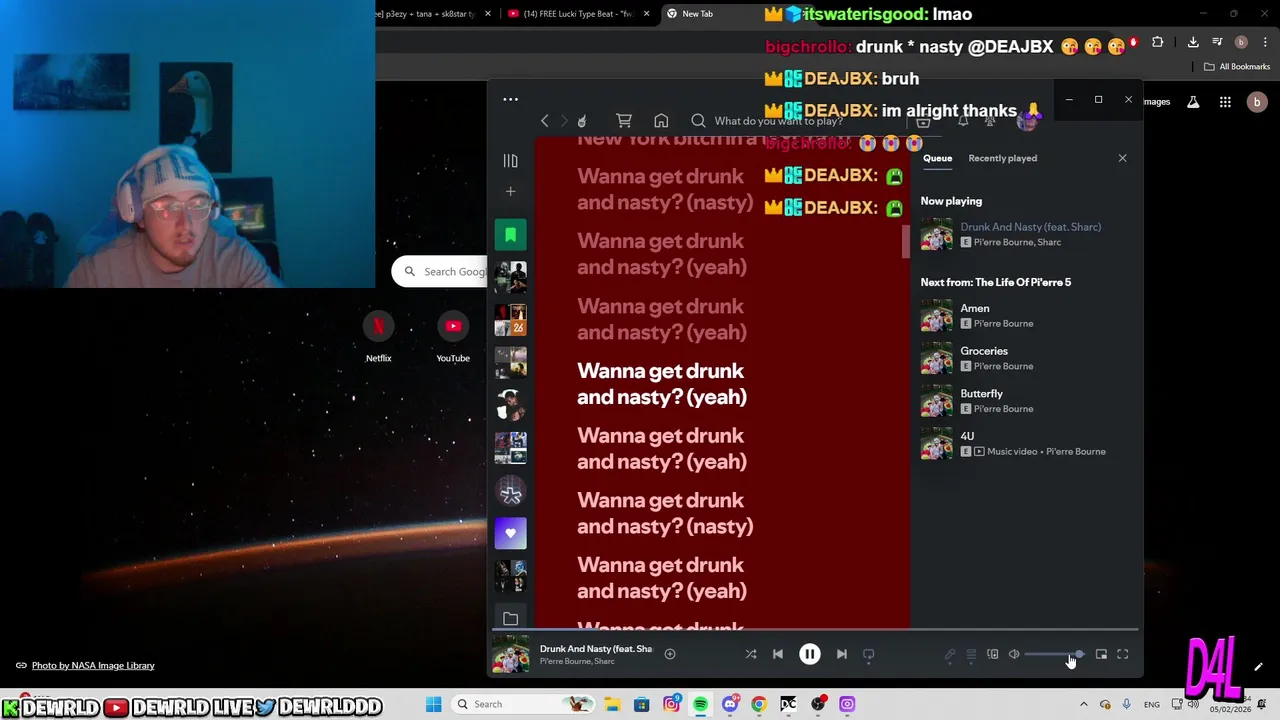Open the miniplayer
The width and height of the screenshot is (1280, 720).
click(1101, 655)
